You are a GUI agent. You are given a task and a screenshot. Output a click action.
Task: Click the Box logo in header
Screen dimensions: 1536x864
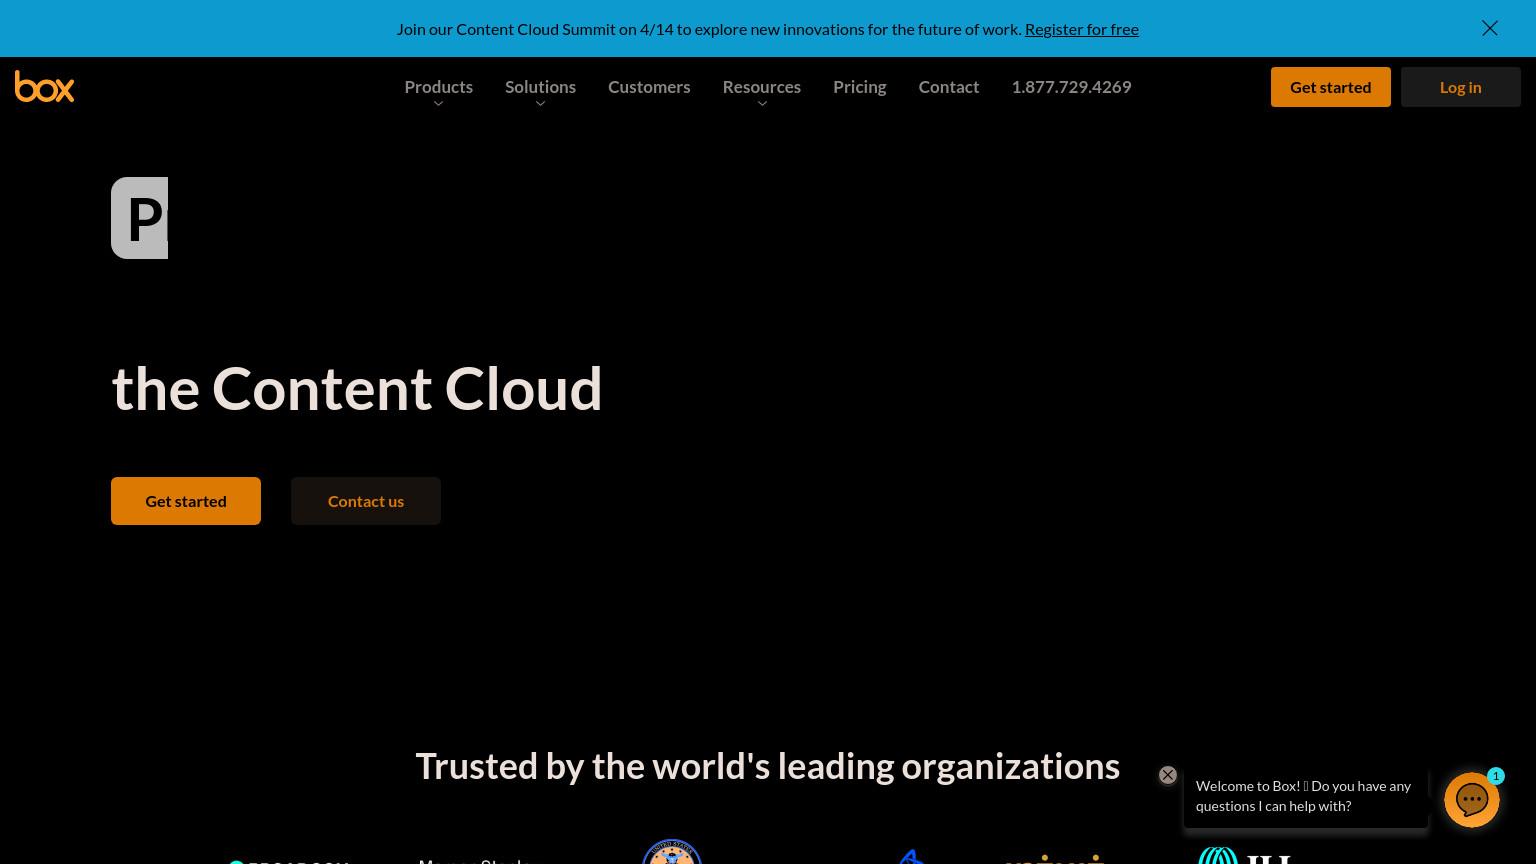[44, 87]
